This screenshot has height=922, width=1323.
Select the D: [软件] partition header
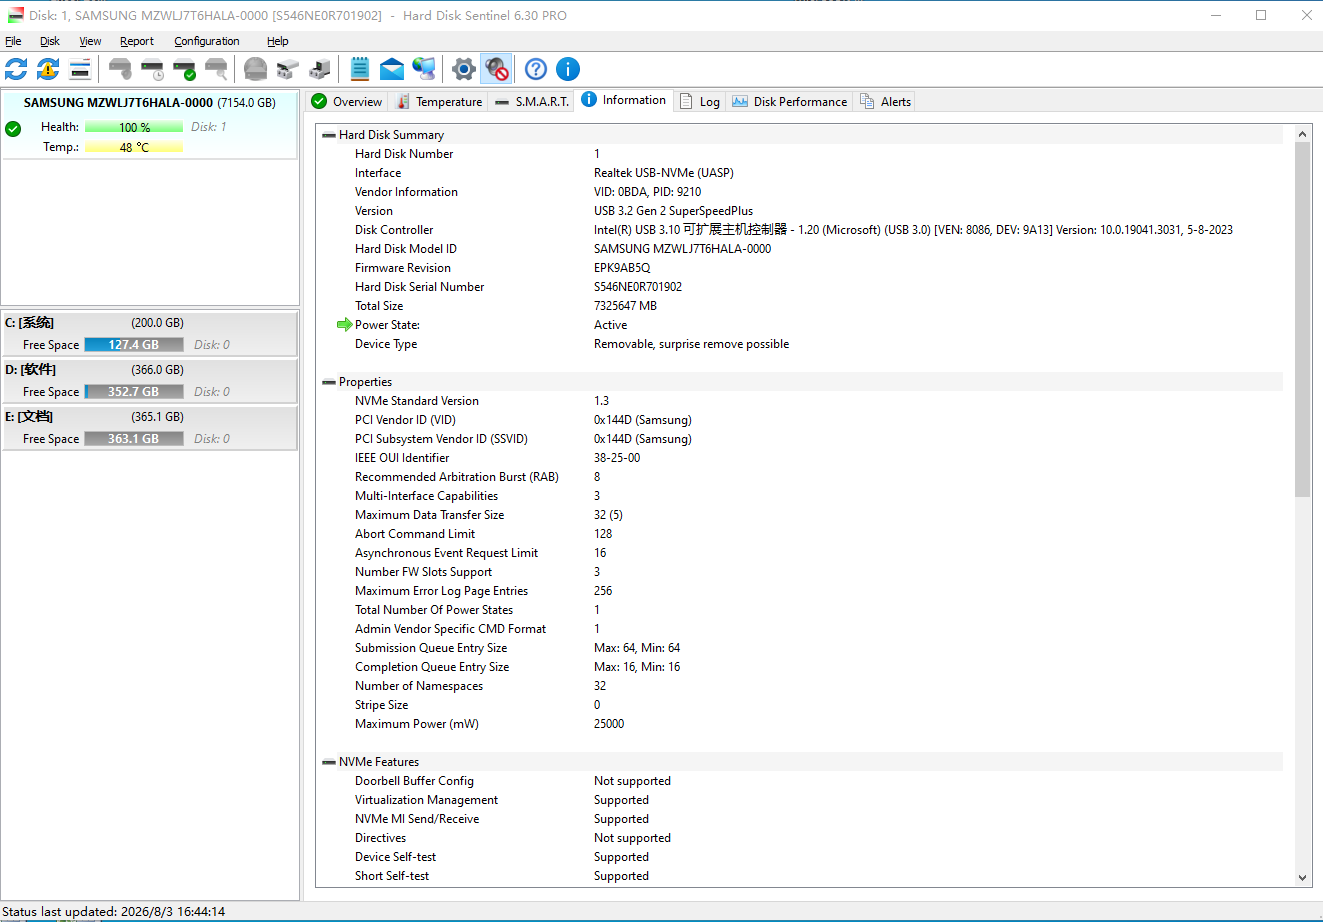tap(150, 370)
